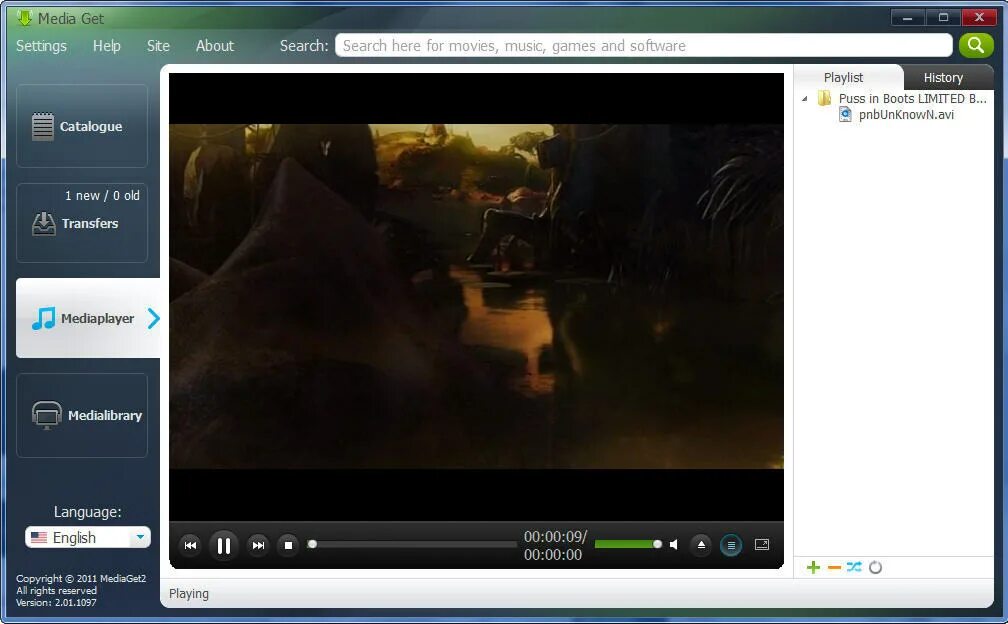Viewport: 1008px width, 624px height.
Task: Click the version 2.01.1097 text
Action: 56,603
